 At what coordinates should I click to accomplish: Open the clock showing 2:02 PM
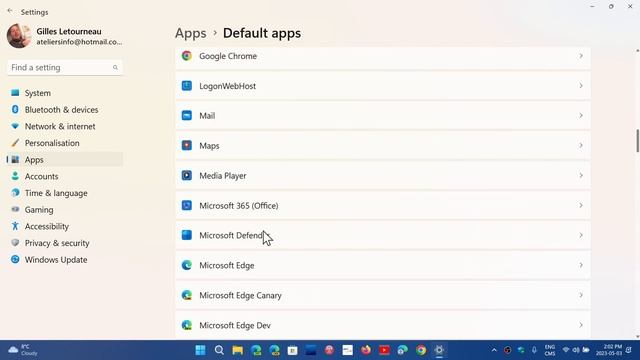[609, 350]
